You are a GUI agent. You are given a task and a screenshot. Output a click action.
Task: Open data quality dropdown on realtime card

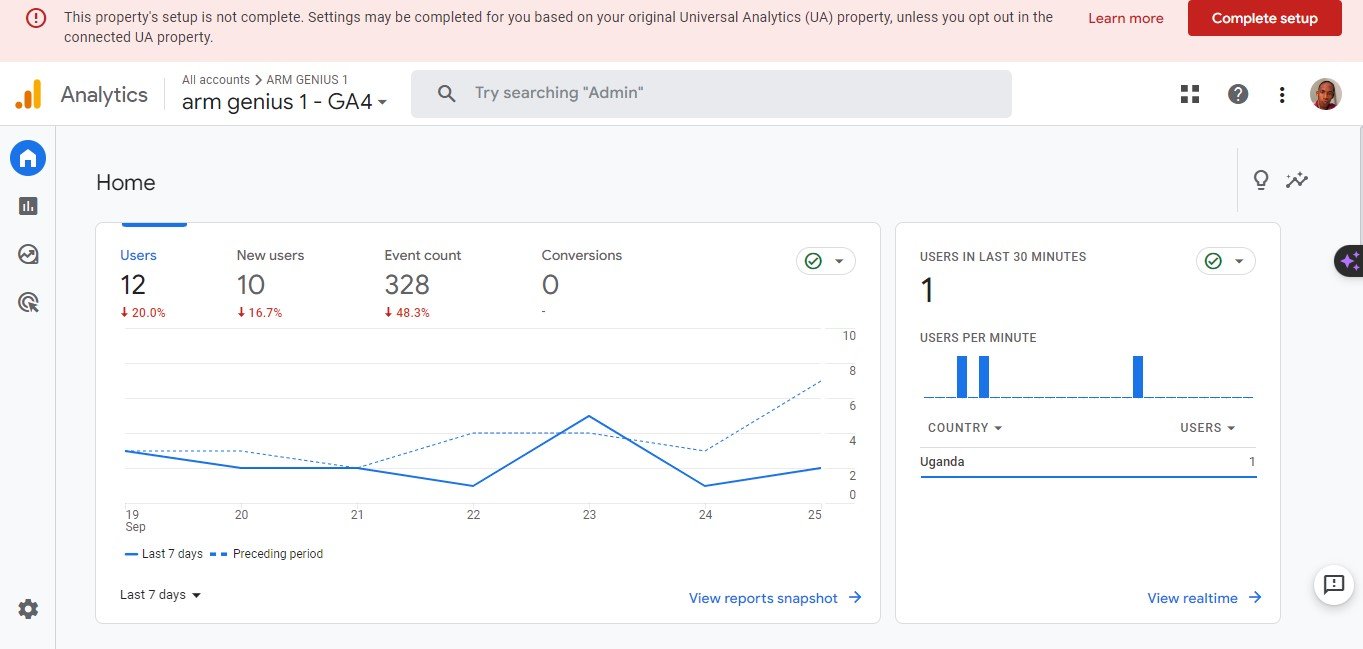pos(1226,261)
